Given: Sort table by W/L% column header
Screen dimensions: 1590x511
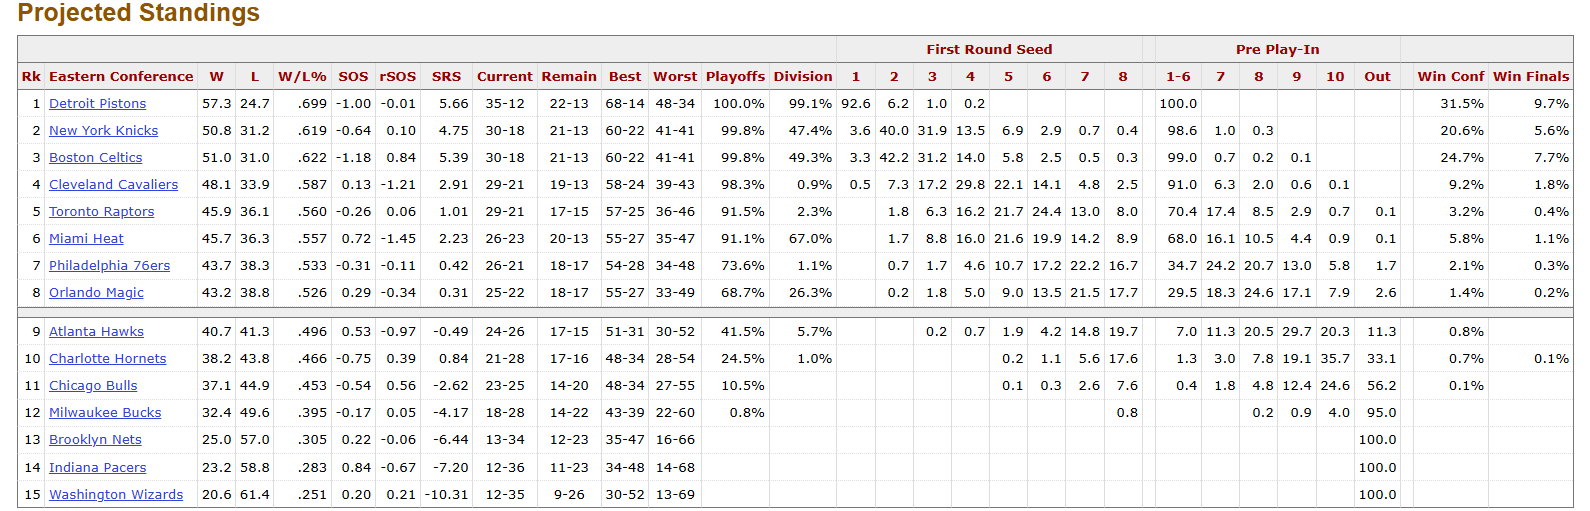Looking at the screenshot, I should [x=302, y=76].
